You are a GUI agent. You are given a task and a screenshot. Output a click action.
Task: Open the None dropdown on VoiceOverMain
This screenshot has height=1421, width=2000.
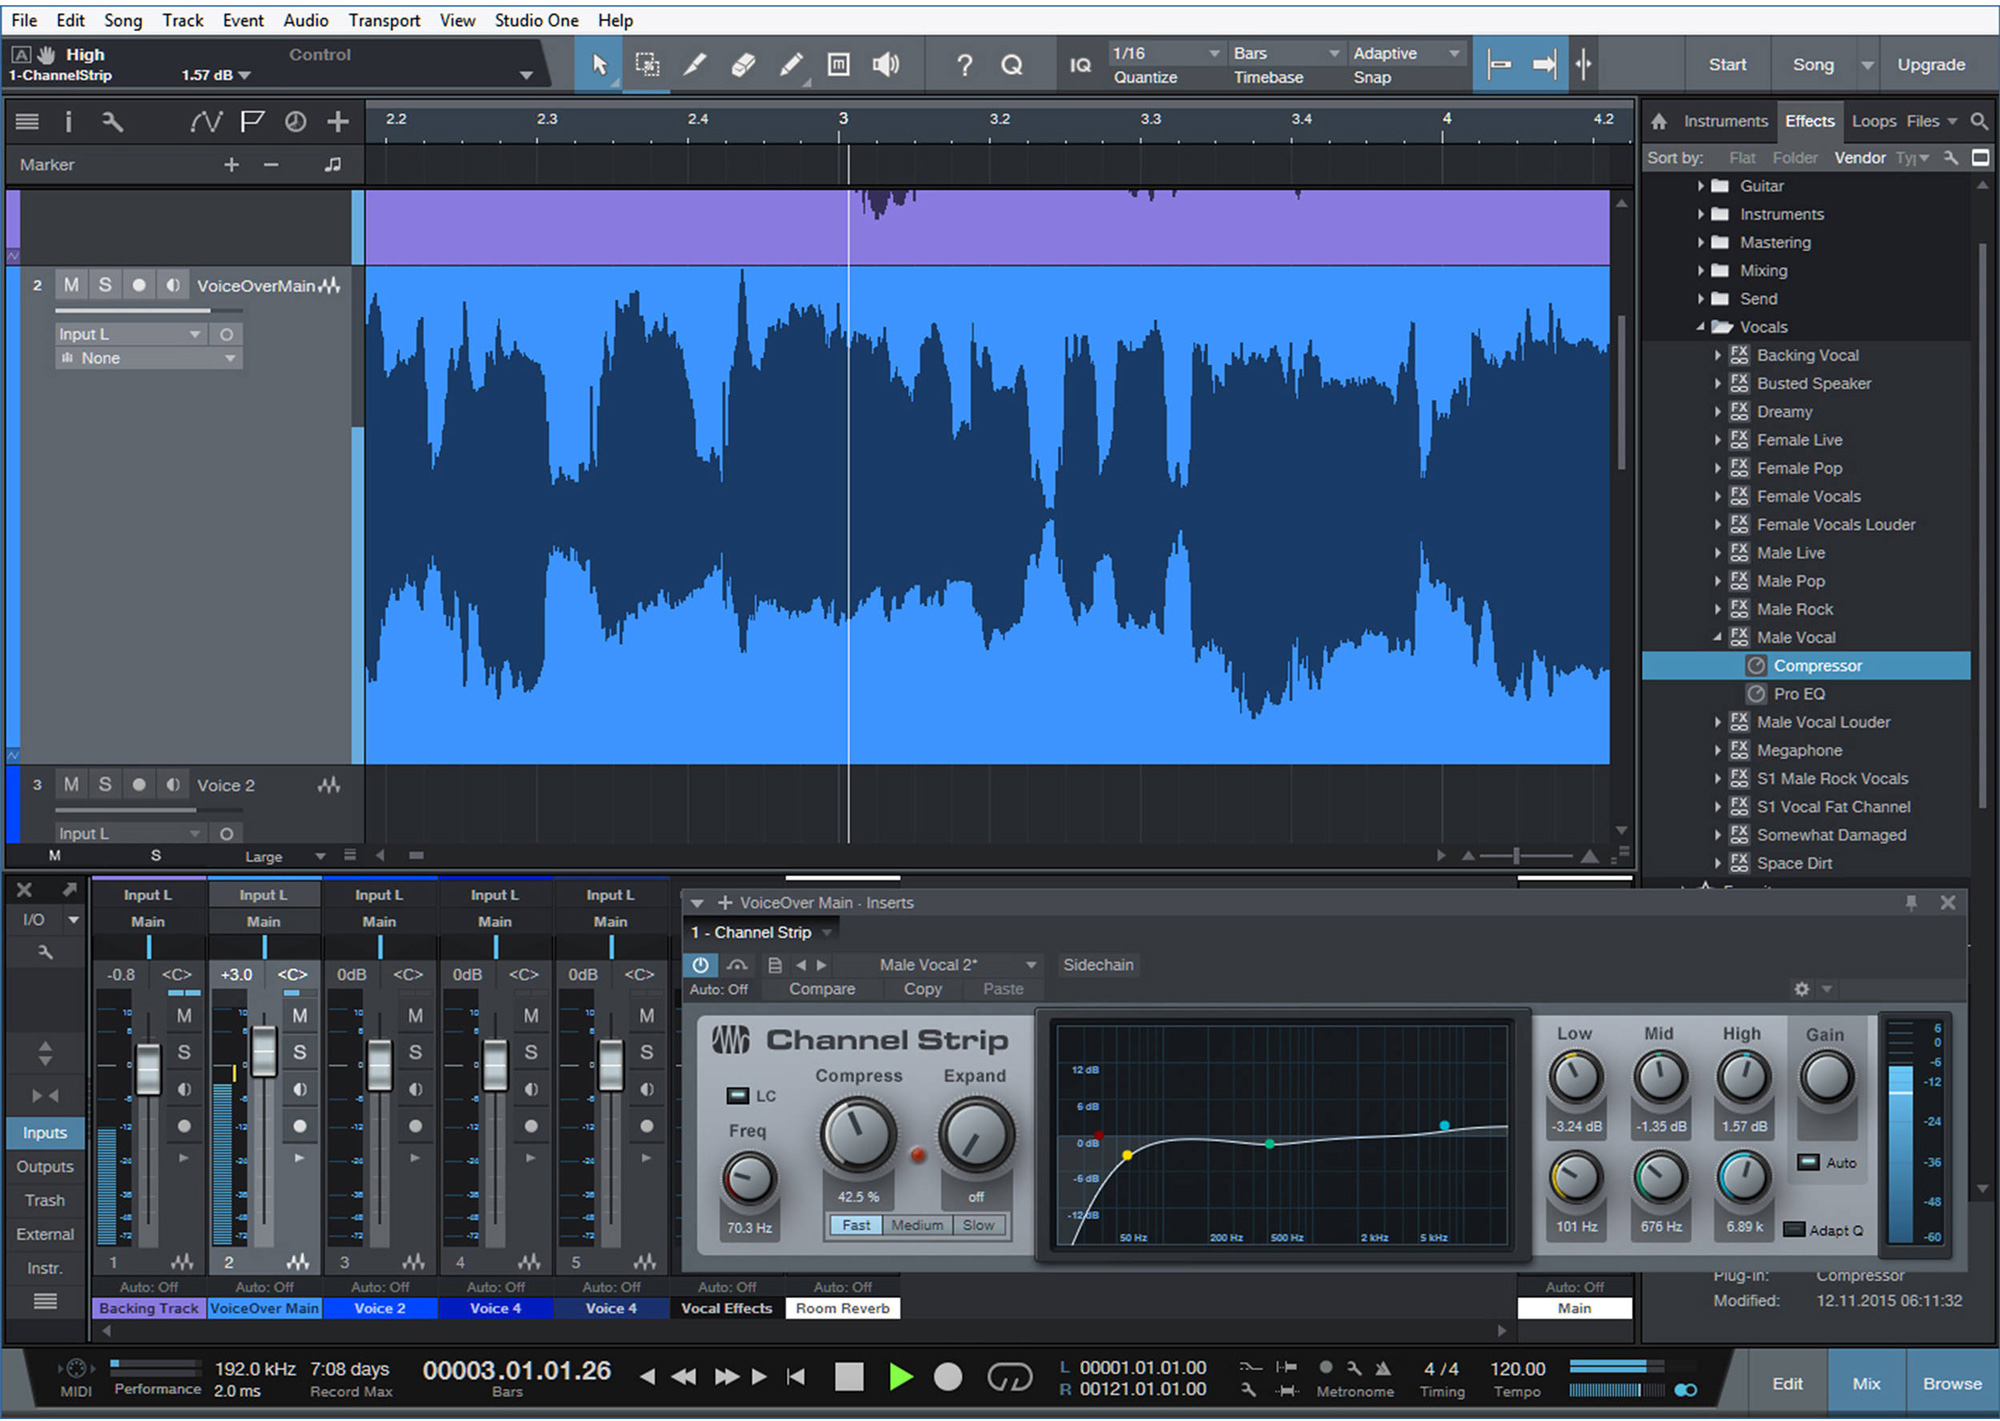(148, 358)
